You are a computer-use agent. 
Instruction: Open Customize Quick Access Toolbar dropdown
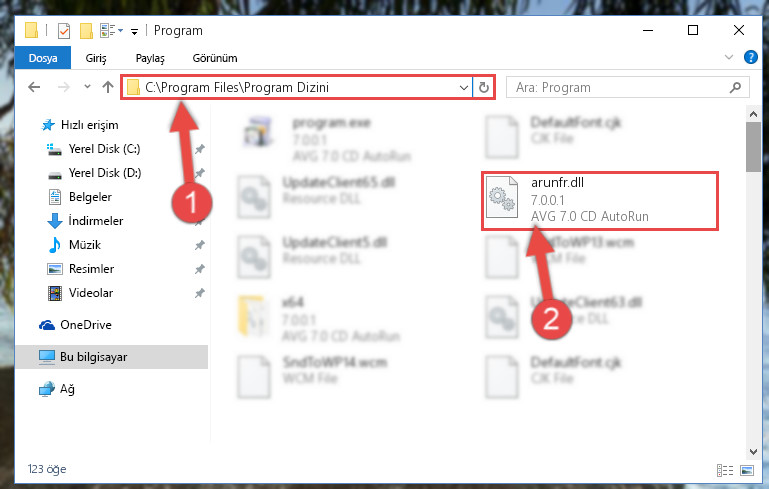(x=134, y=32)
